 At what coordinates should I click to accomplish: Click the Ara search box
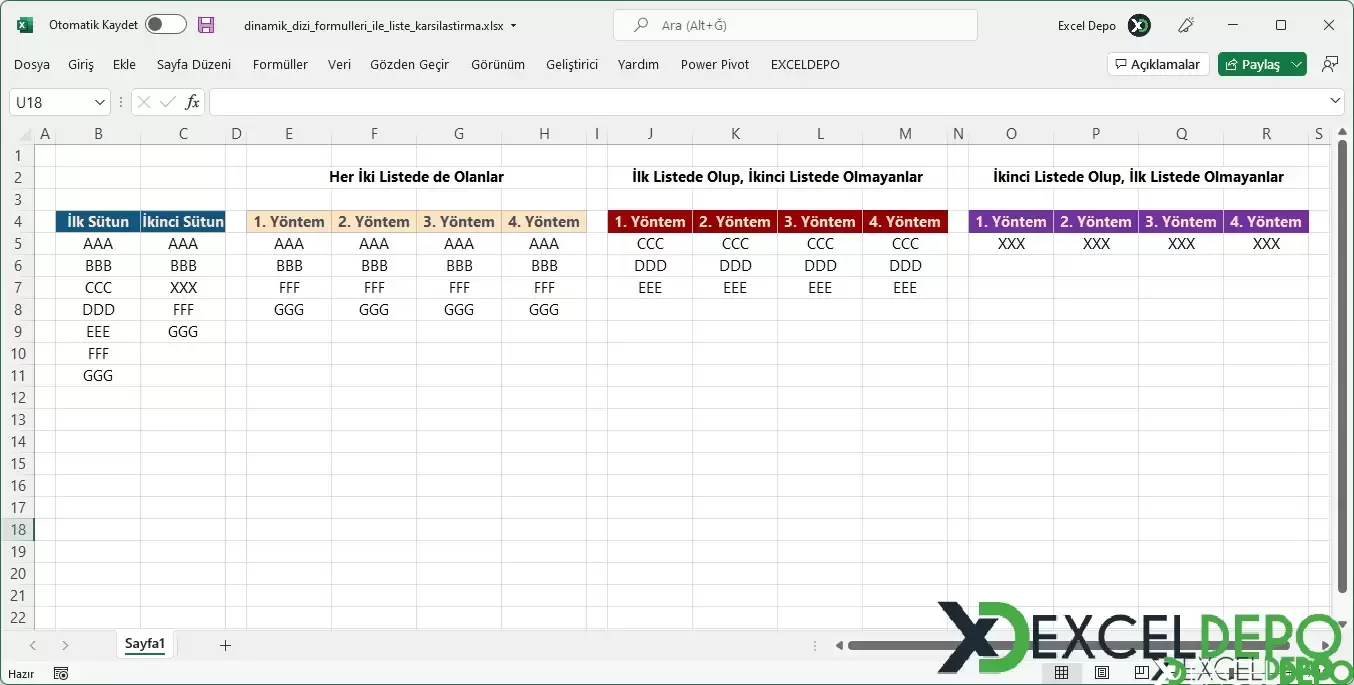point(795,25)
